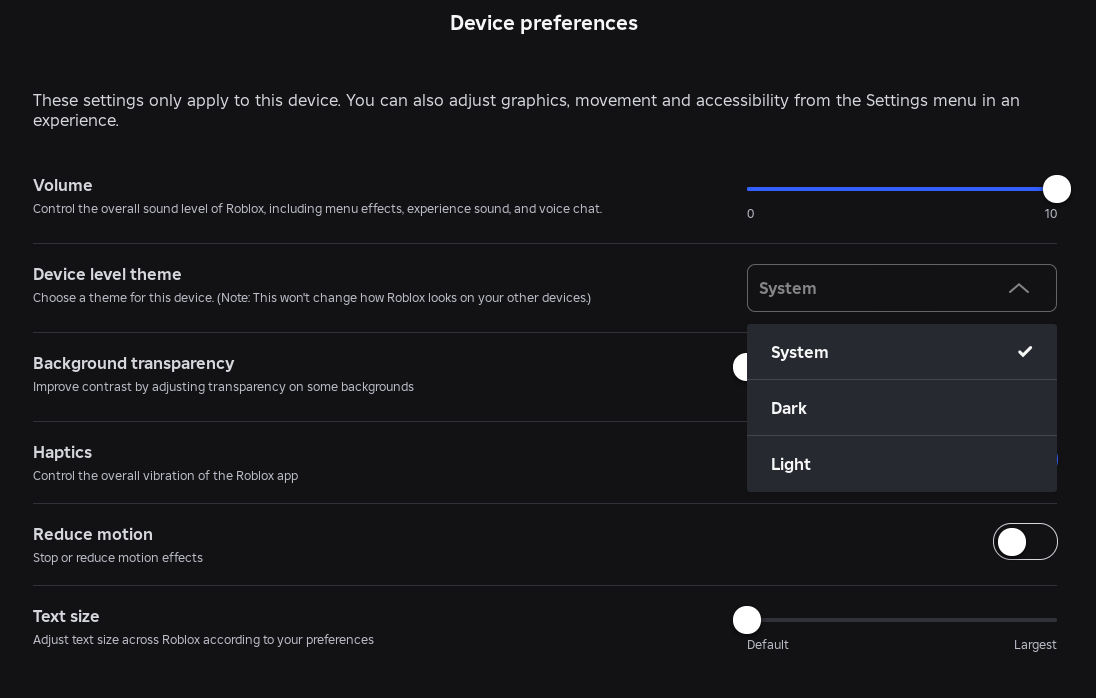This screenshot has height=698, width=1096.
Task: Click the middle of the Volume slider track
Action: coord(900,189)
